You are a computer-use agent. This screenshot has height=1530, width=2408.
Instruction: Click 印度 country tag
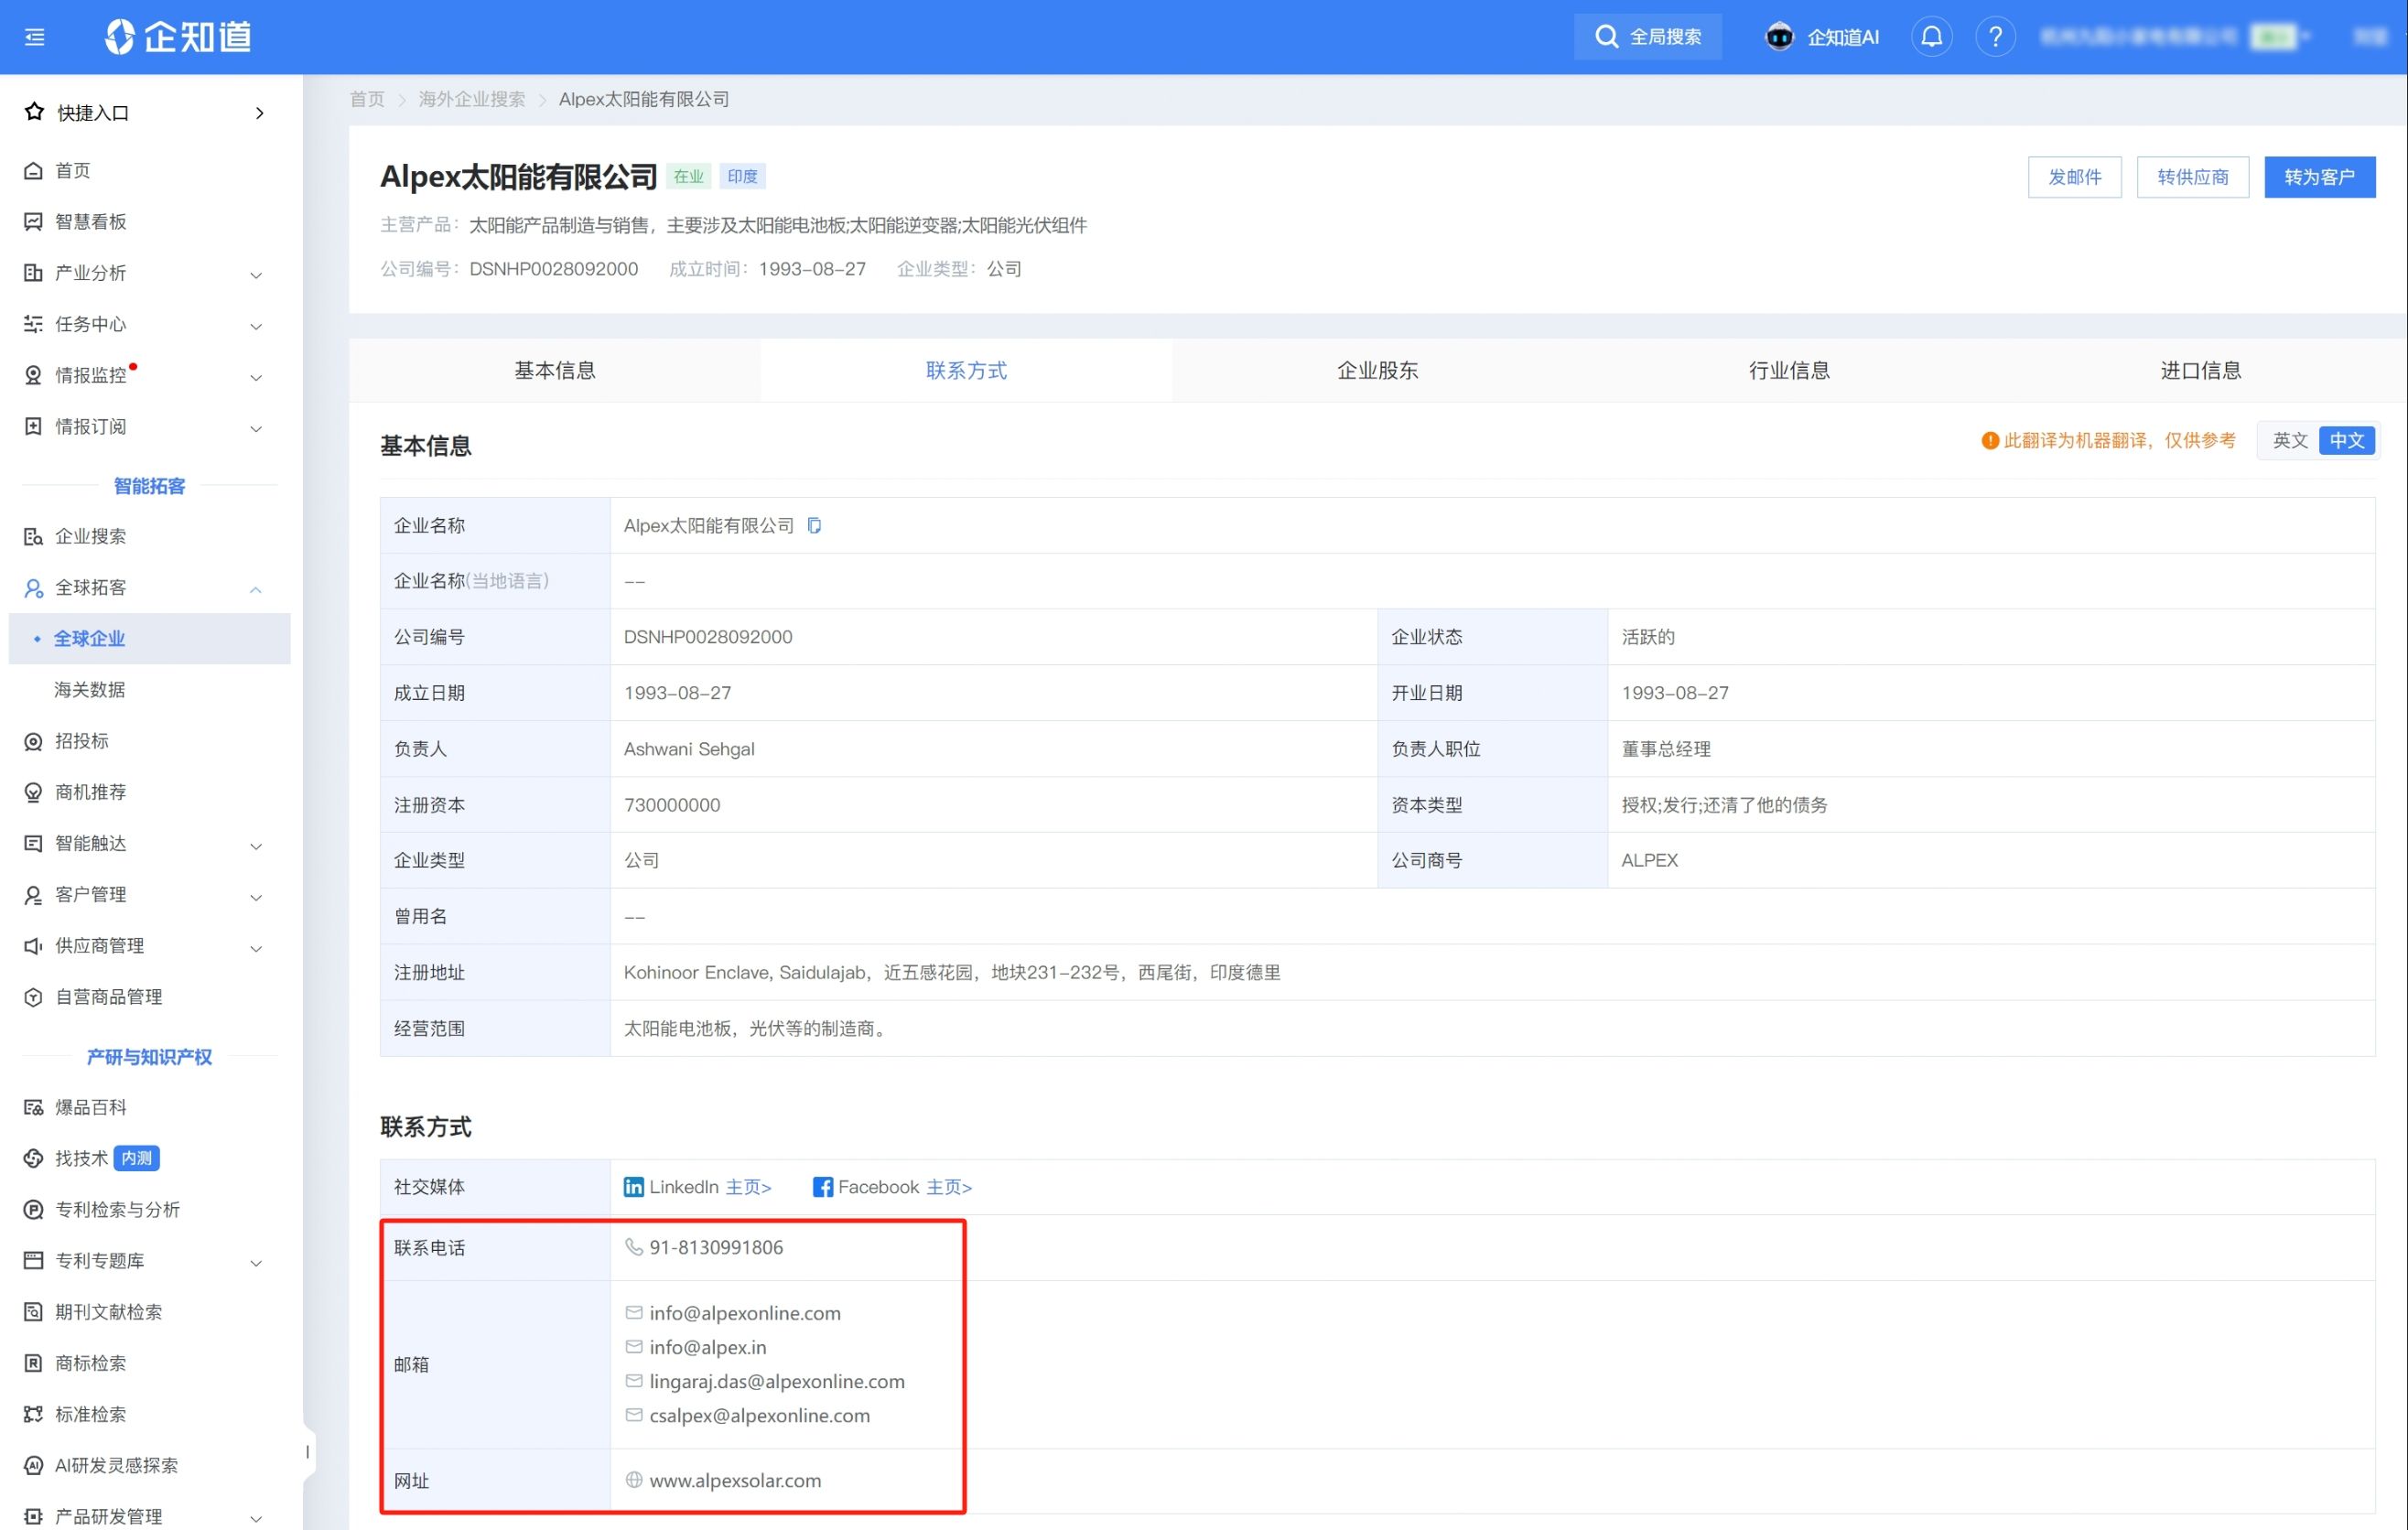click(x=742, y=177)
